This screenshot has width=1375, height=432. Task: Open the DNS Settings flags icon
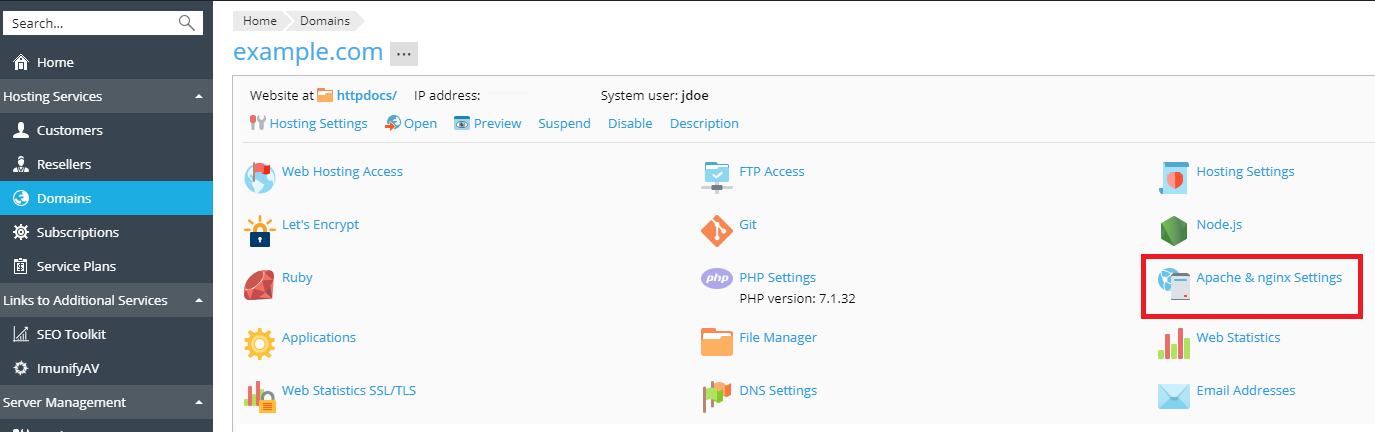click(x=717, y=396)
